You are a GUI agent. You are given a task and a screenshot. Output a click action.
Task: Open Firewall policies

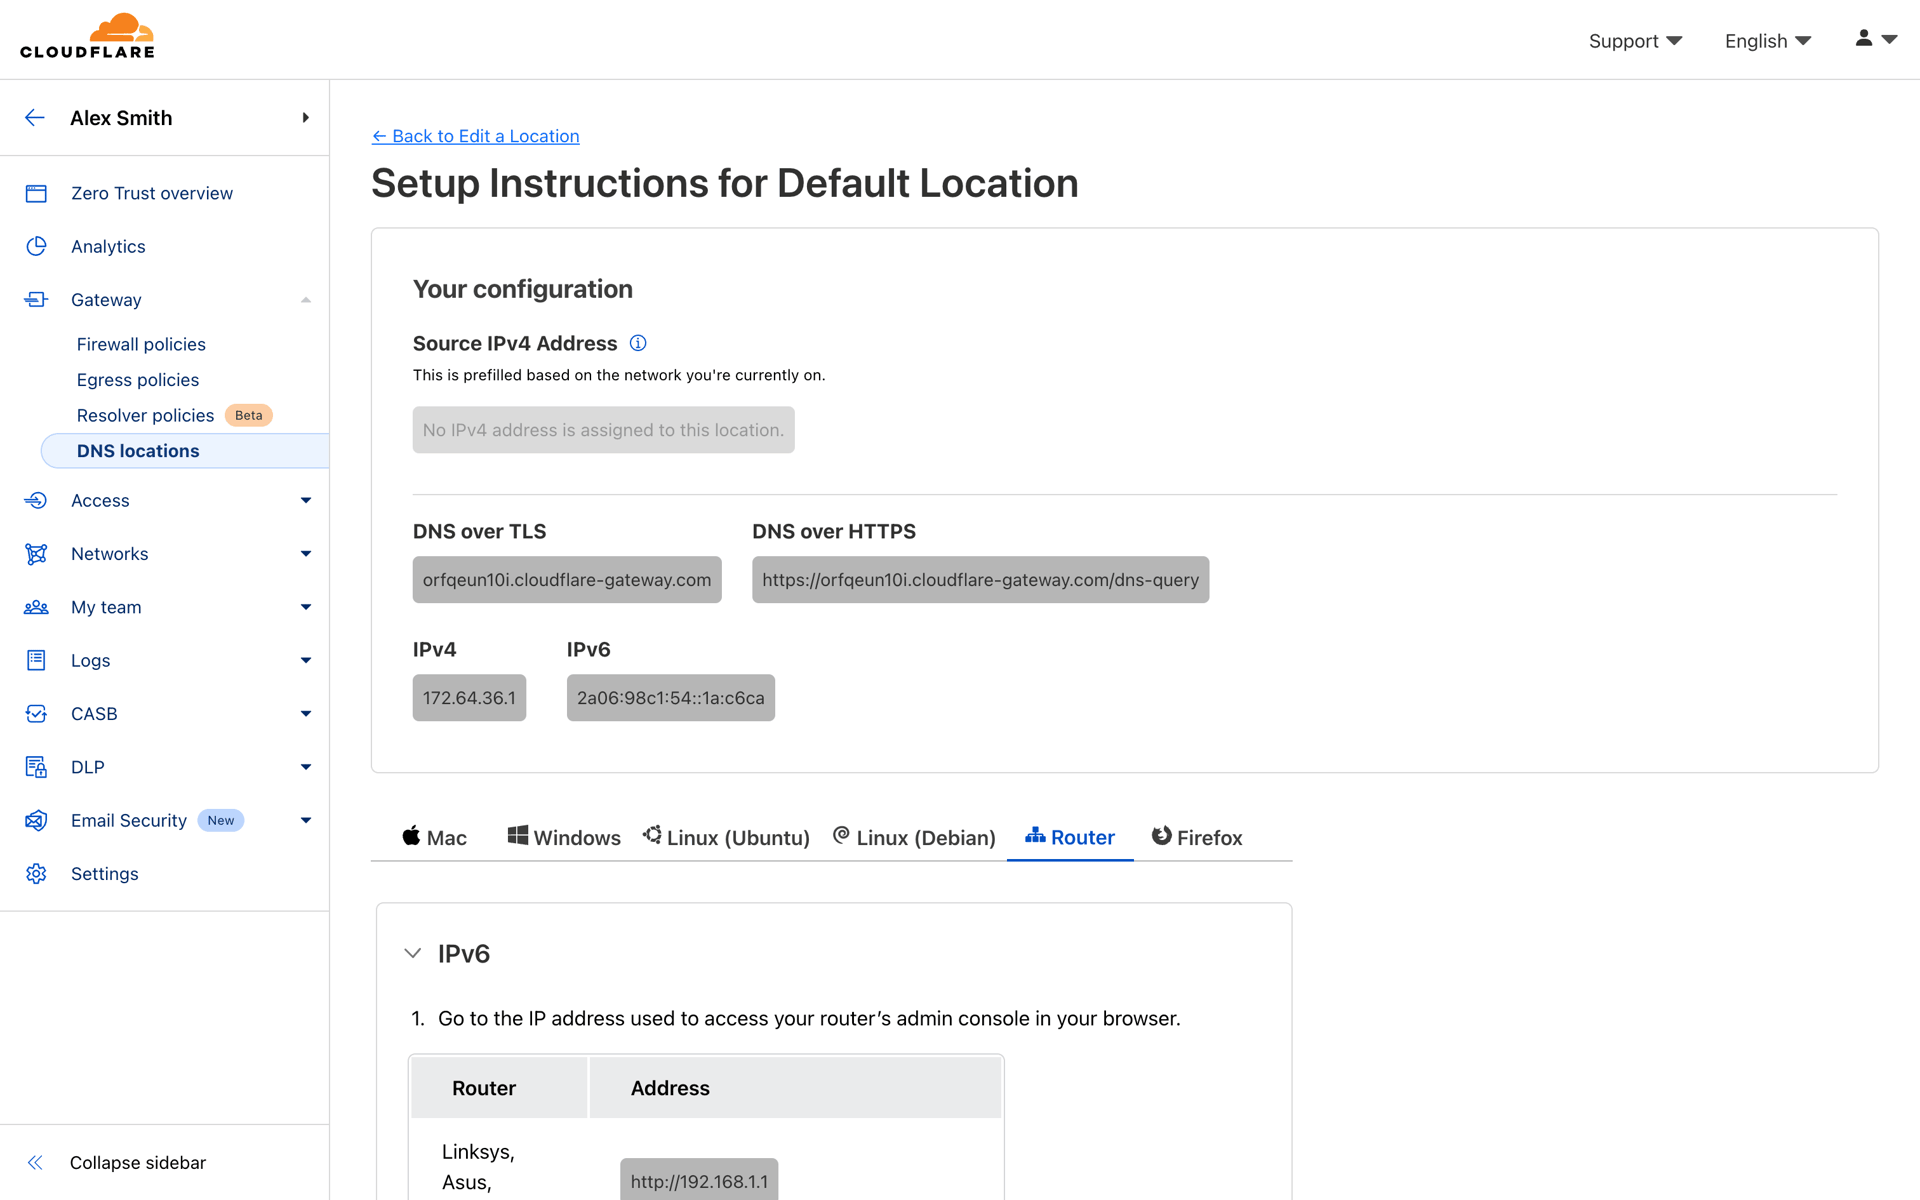click(x=141, y=344)
